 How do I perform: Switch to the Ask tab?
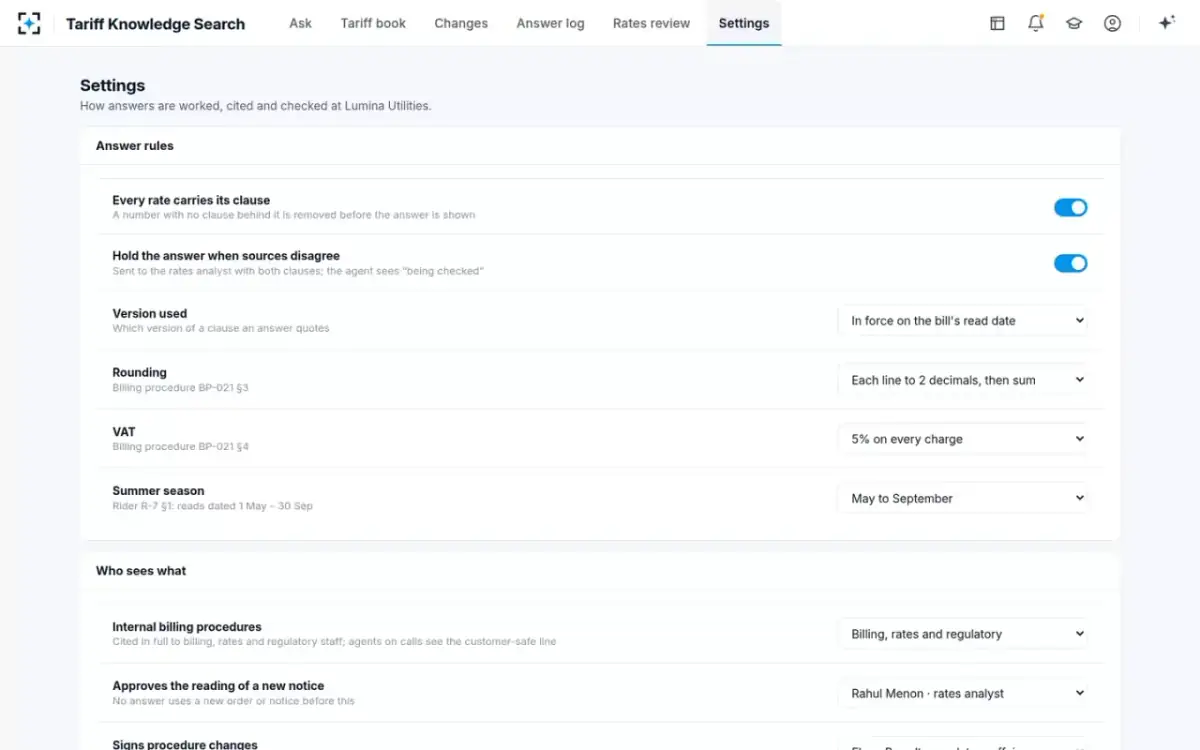pyautogui.click(x=300, y=23)
